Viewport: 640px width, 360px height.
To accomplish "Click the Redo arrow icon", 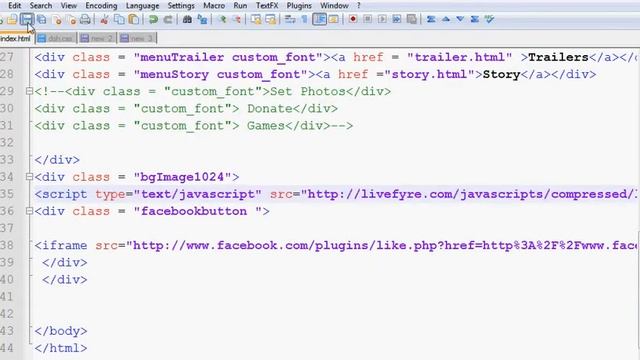I will coord(168,19).
